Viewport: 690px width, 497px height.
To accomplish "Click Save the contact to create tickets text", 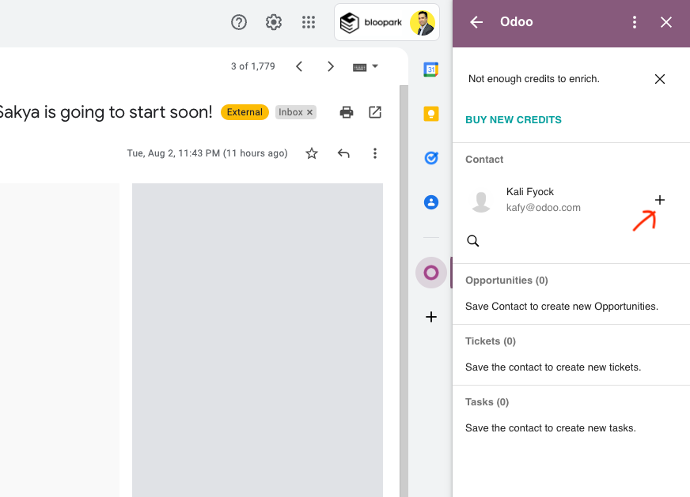I will click(553, 367).
